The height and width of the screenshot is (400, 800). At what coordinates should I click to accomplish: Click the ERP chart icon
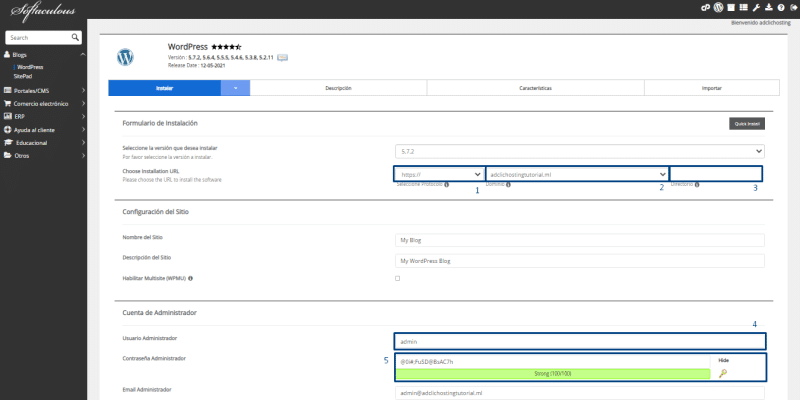click(x=7, y=116)
